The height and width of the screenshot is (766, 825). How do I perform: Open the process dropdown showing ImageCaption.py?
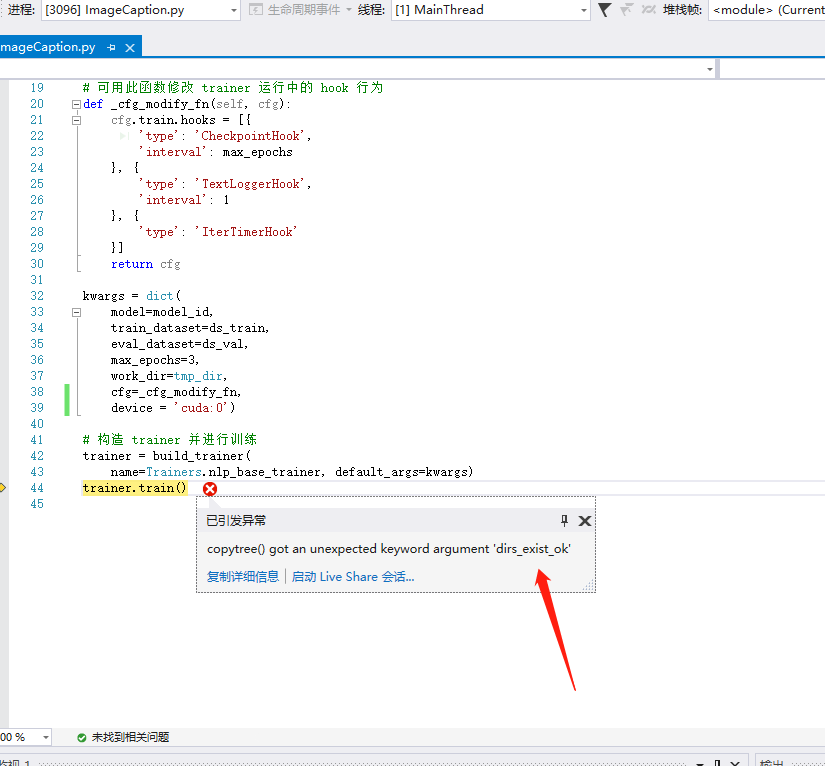point(140,10)
